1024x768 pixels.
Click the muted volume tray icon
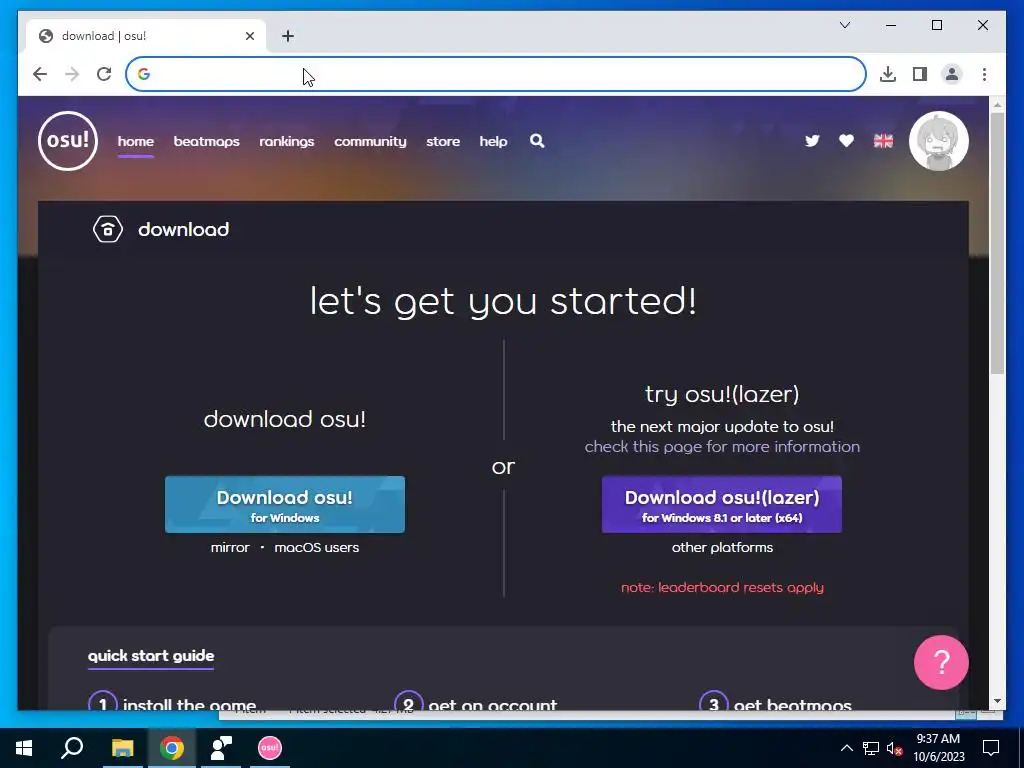pyautogui.click(x=894, y=748)
